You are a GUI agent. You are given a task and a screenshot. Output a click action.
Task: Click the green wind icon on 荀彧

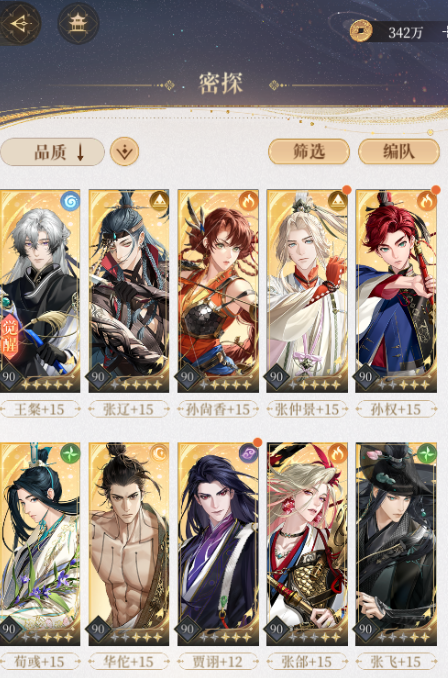click(70, 454)
